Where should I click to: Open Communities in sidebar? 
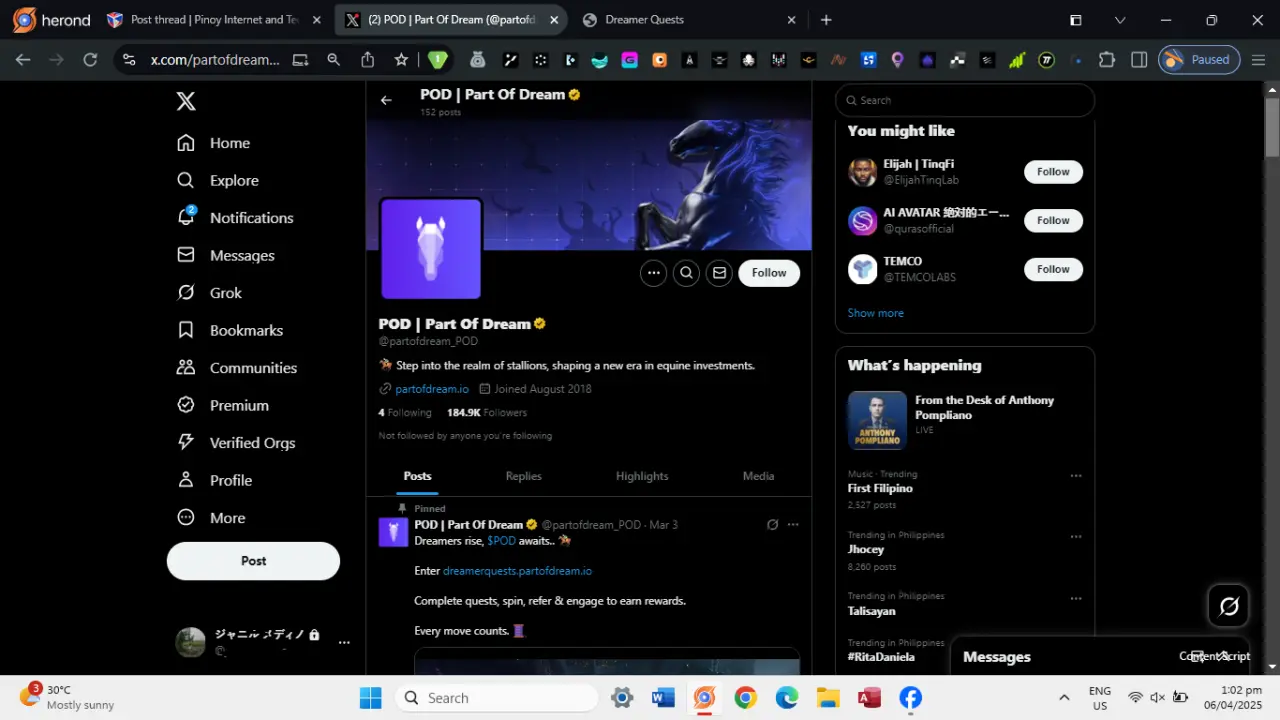[x=236, y=368]
